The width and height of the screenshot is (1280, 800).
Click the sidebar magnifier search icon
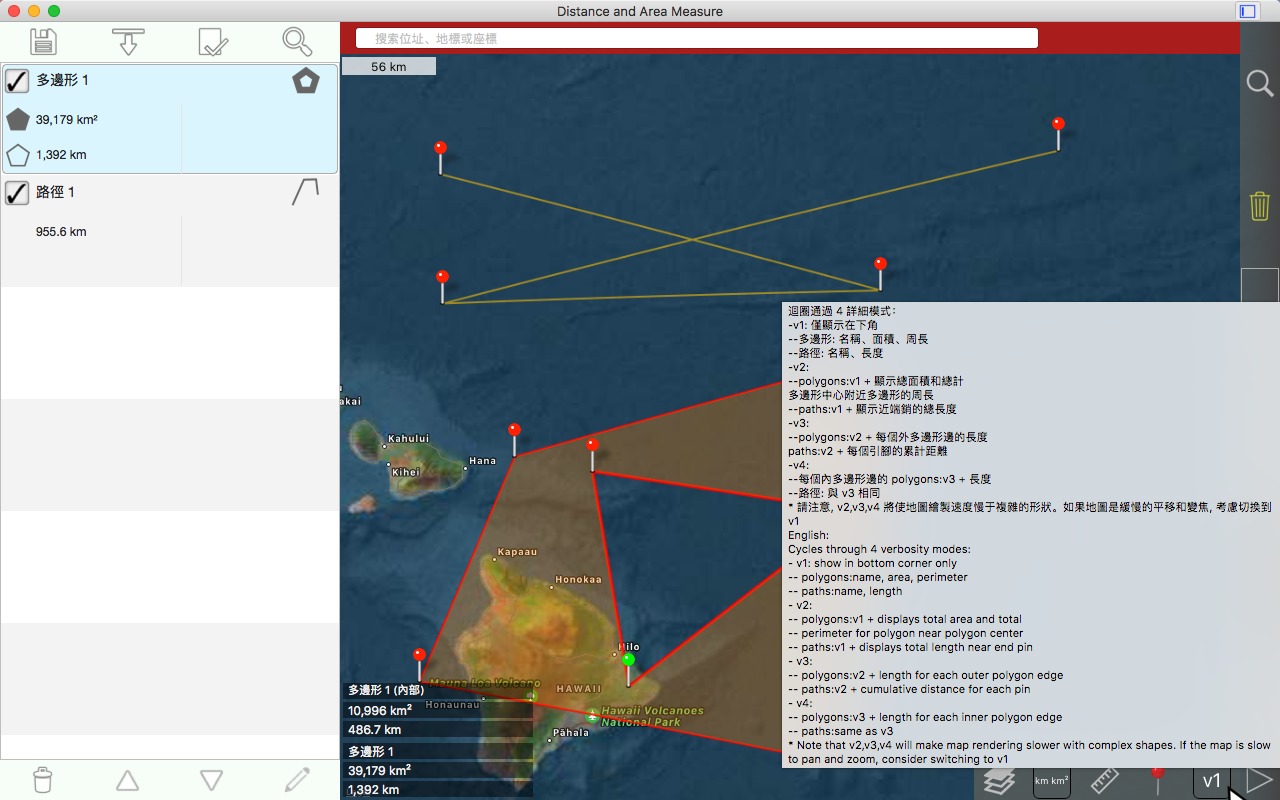(297, 41)
